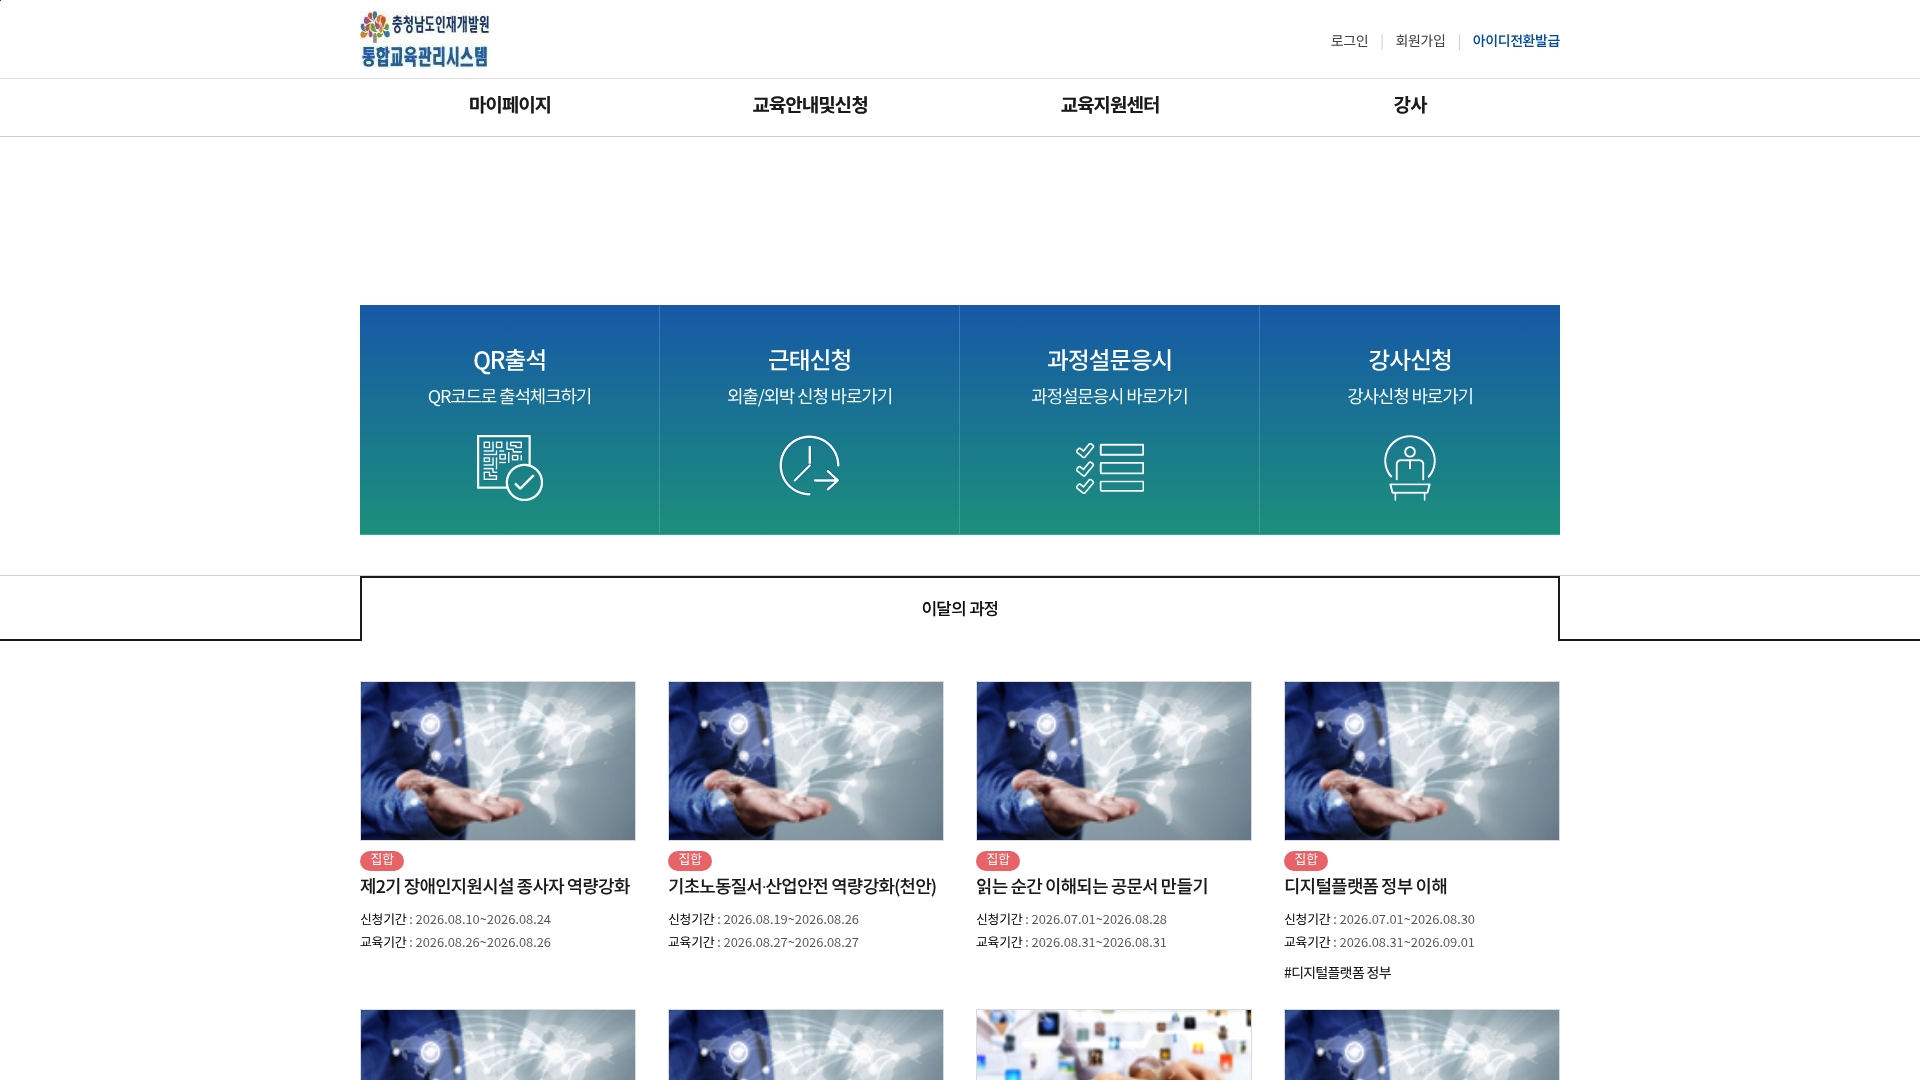Click 교육기간 2026.08.31~2026.08.31 text
Image resolution: width=1920 pixels, height=1080 pixels.
pyautogui.click(x=1072, y=942)
